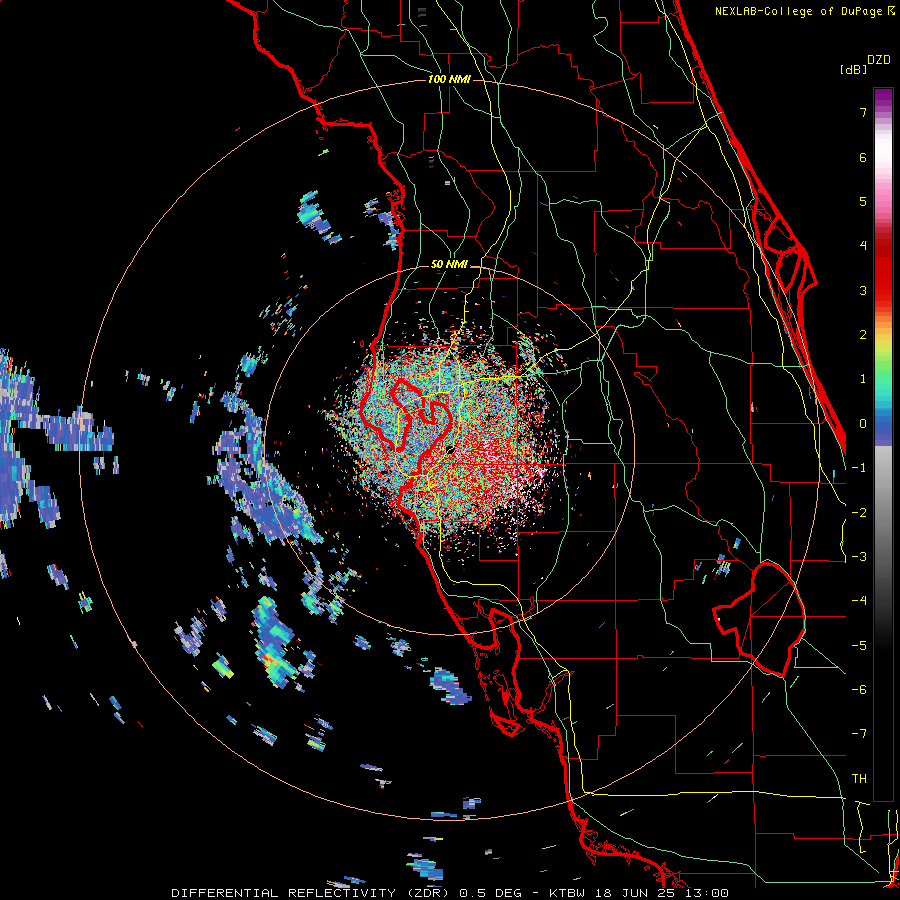Click the 3 value on color scale
This screenshot has height=900, width=900.
863,290
